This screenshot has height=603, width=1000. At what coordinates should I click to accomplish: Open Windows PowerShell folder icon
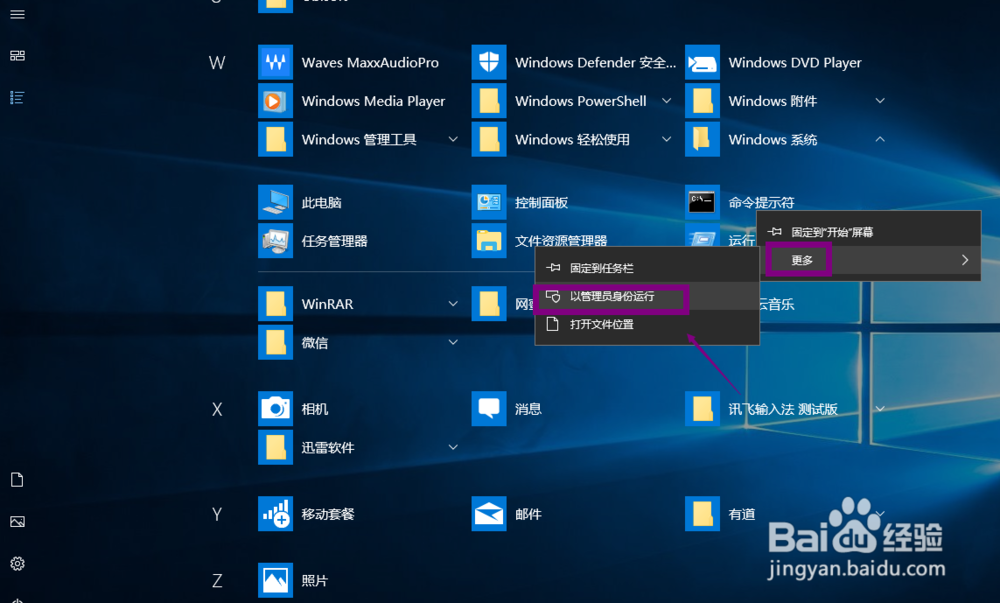click(489, 101)
